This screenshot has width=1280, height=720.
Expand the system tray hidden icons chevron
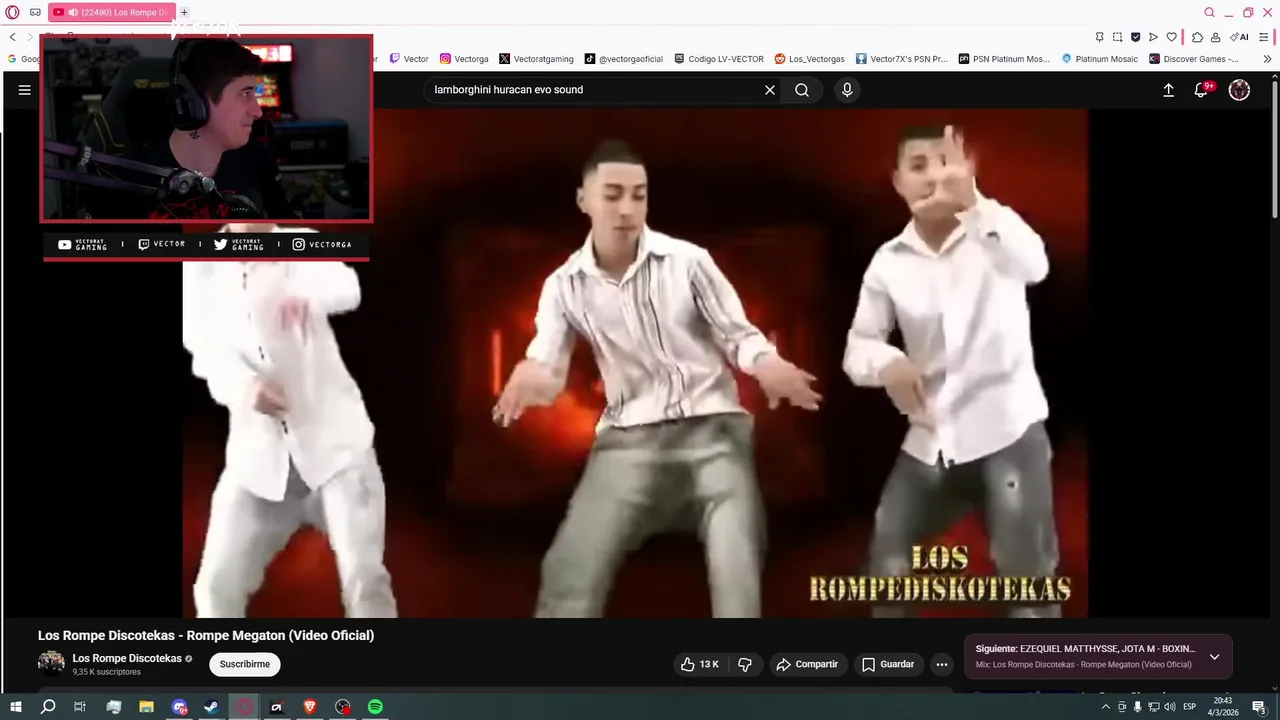coord(1105,707)
